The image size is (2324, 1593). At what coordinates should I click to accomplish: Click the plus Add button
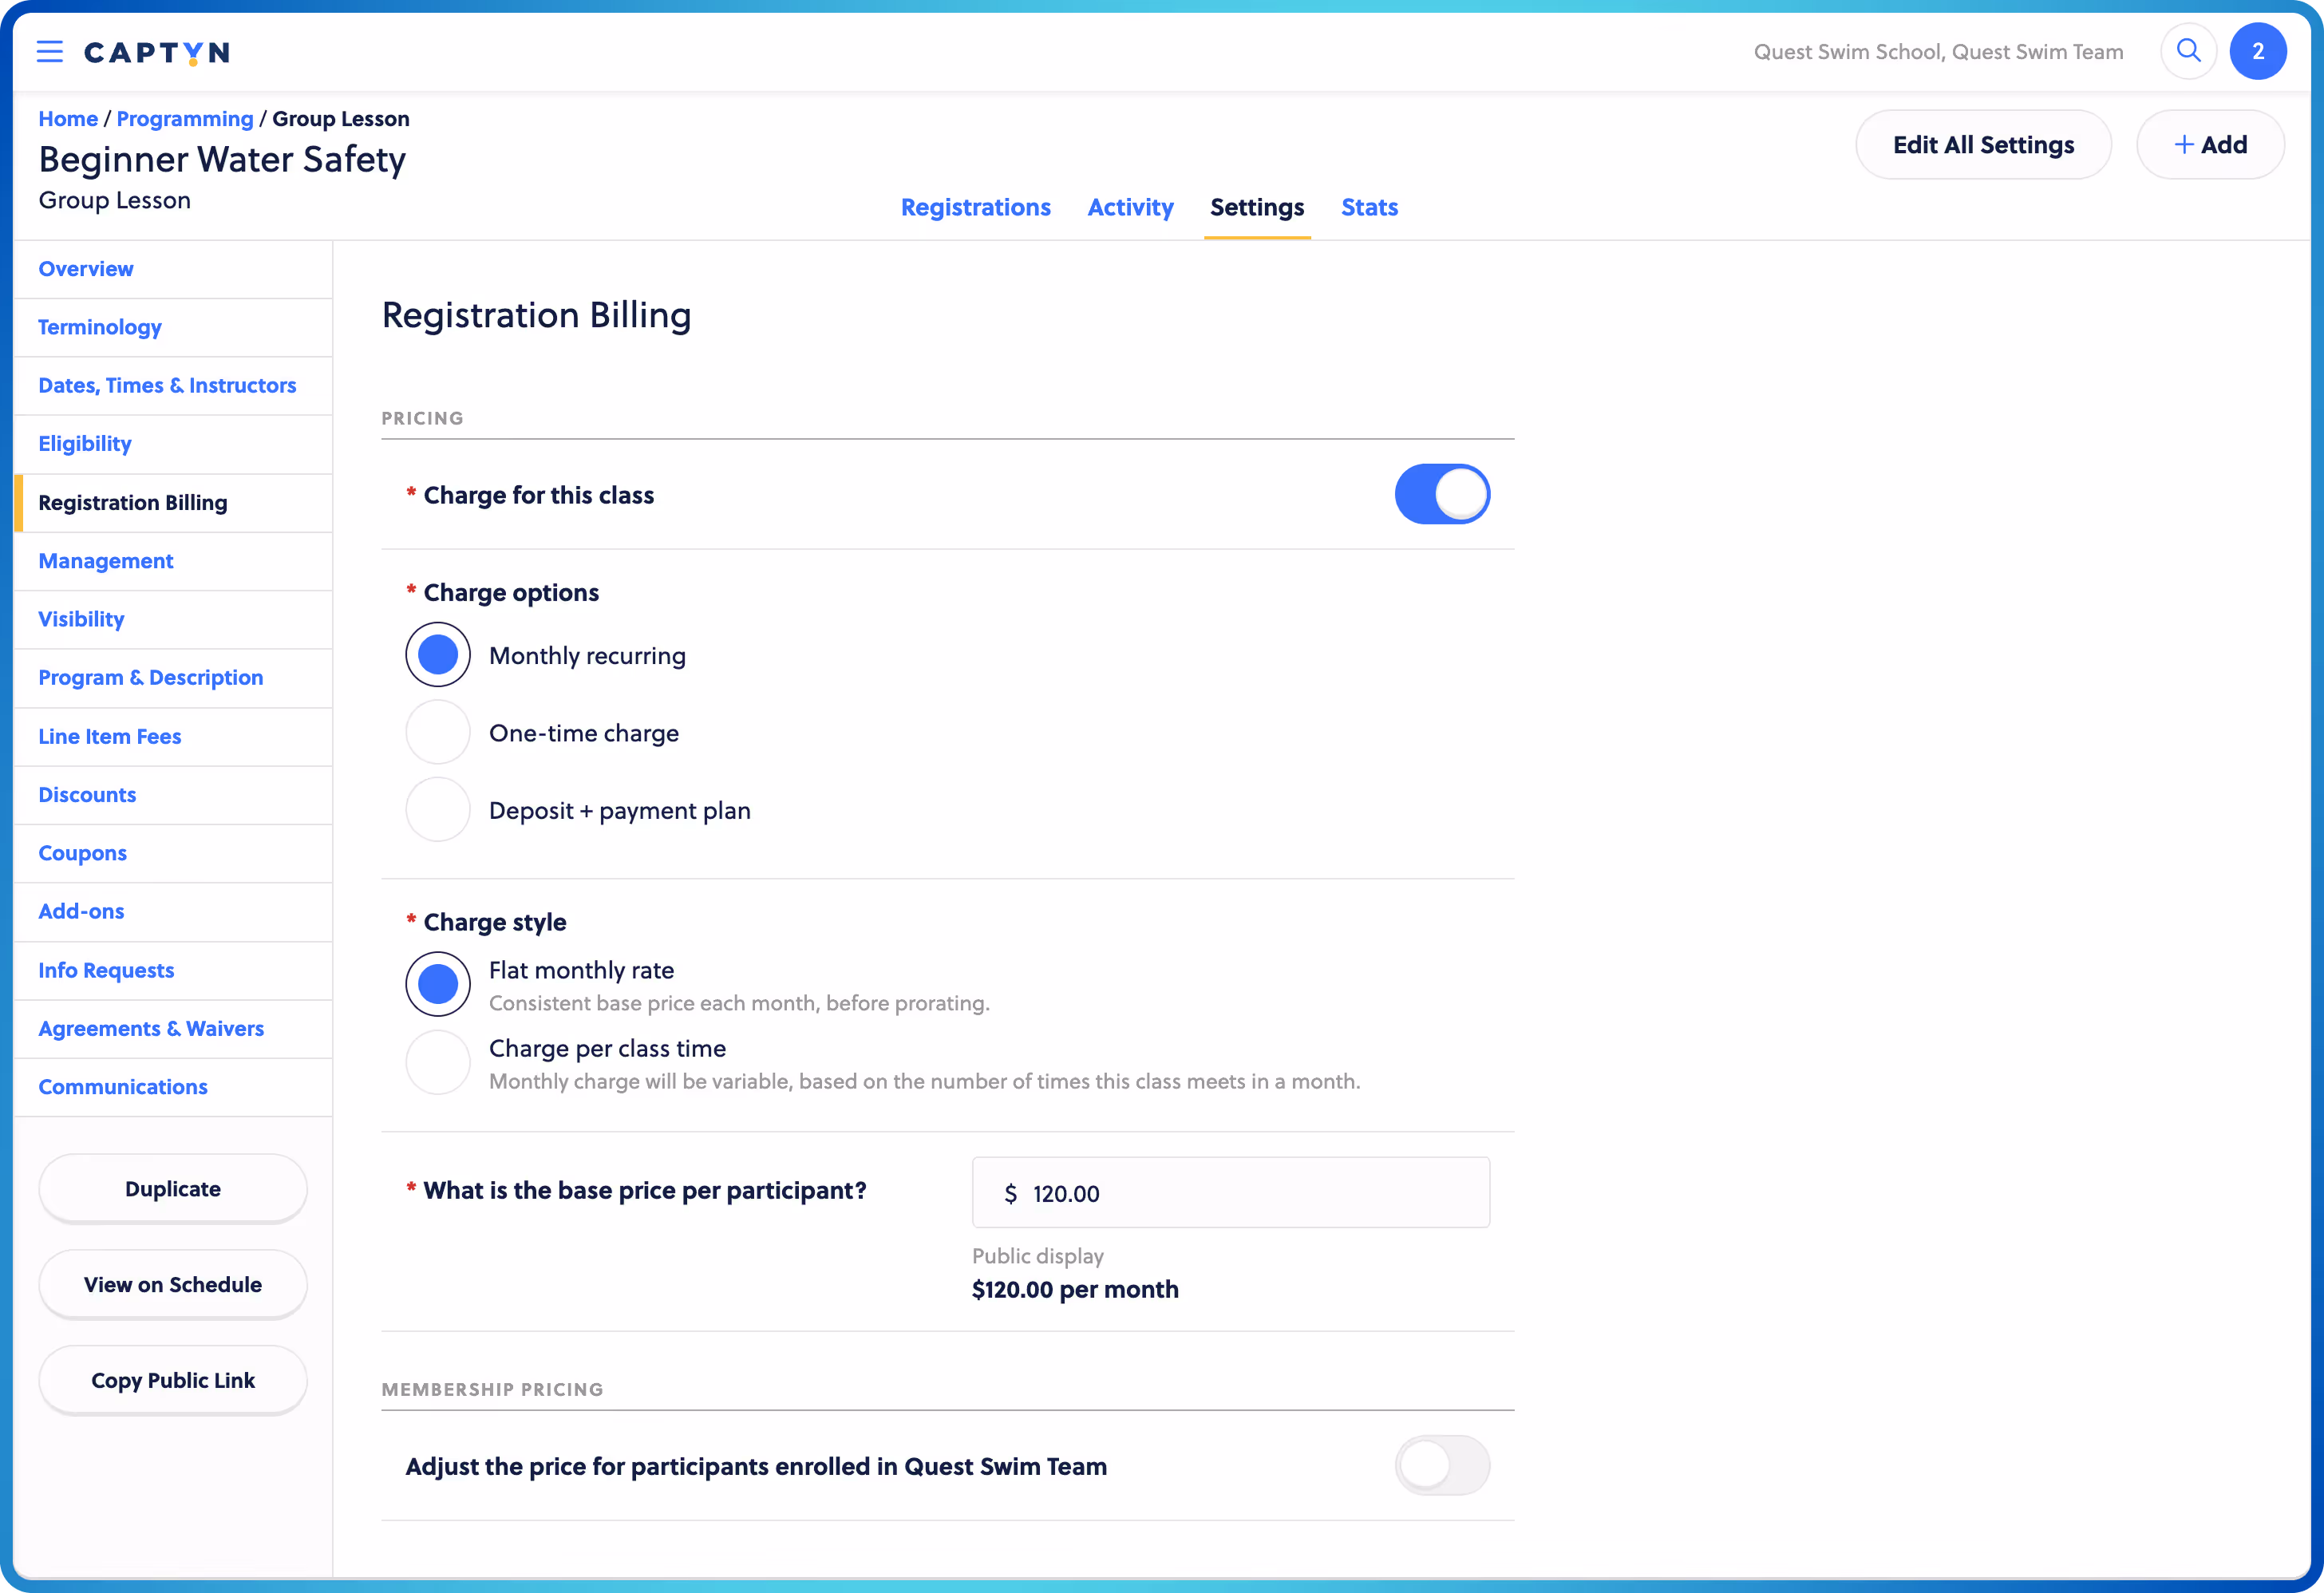click(x=2210, y=144)
